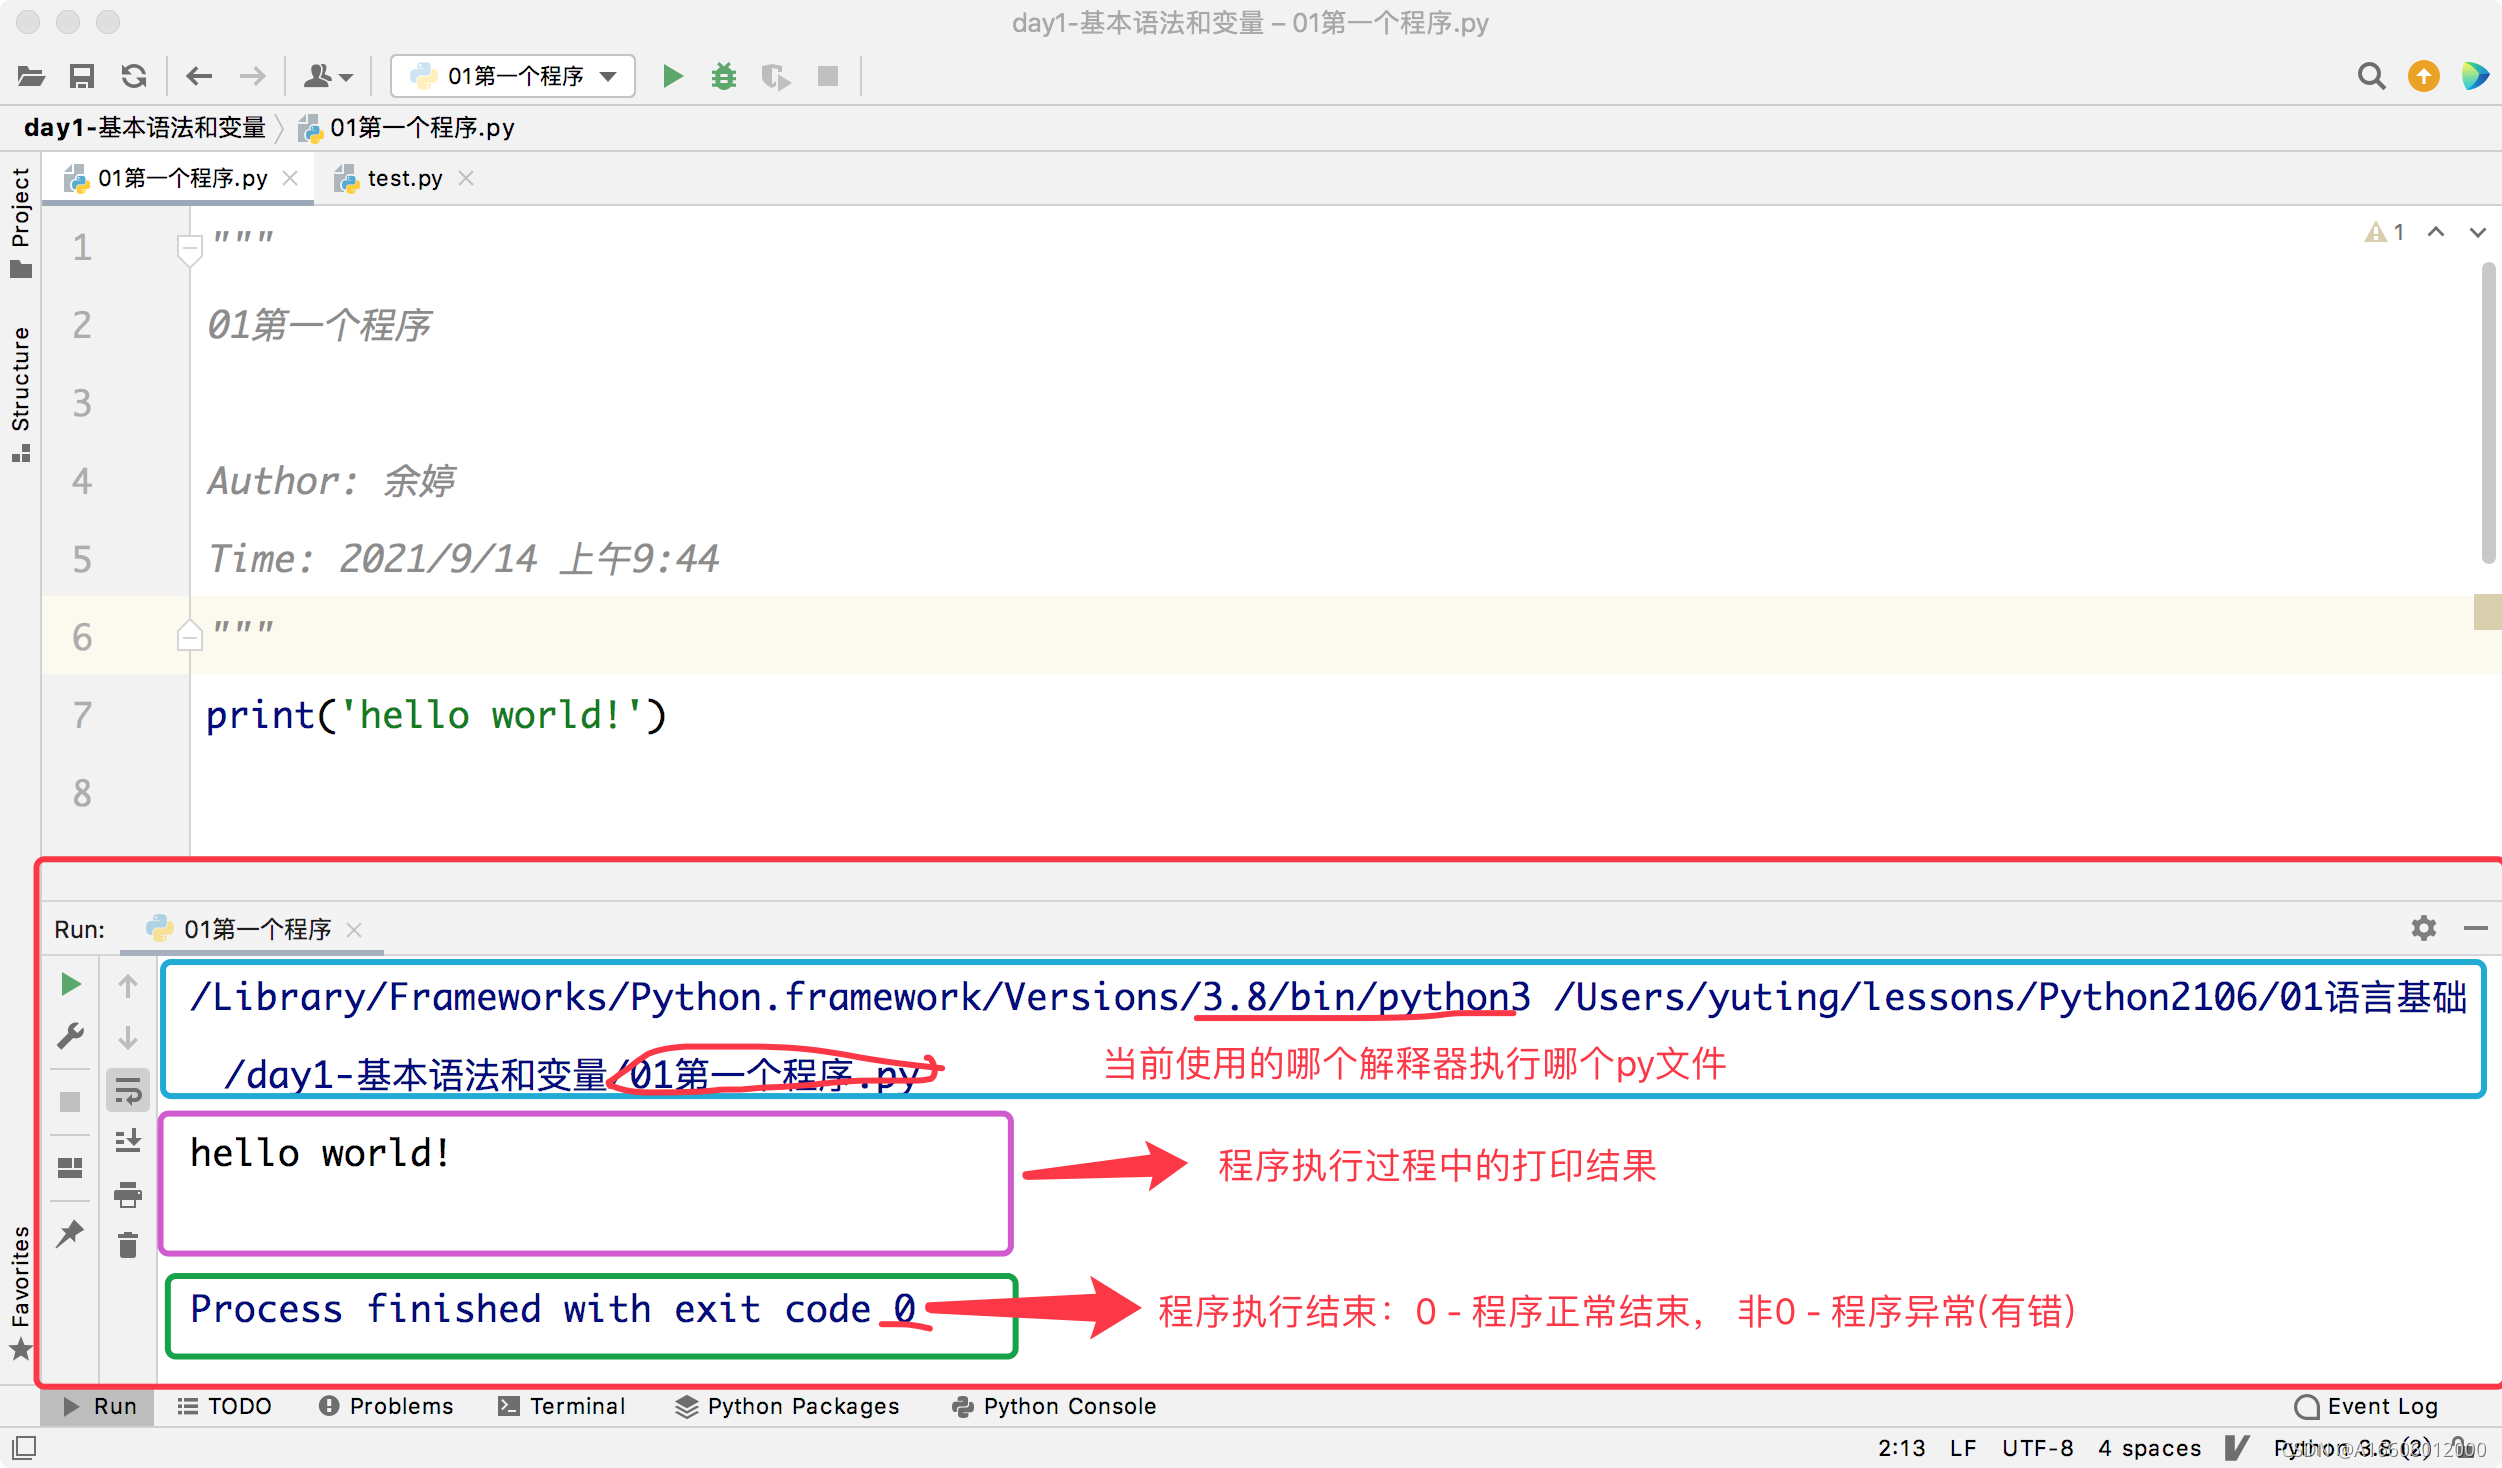The image size is (2502, 1468).
Task: Click the editor vertical scrollbar
Action: point(2488,412)
